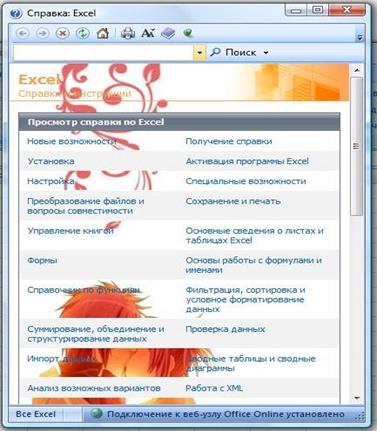Click the search text input field

click(x=103, y=52)
